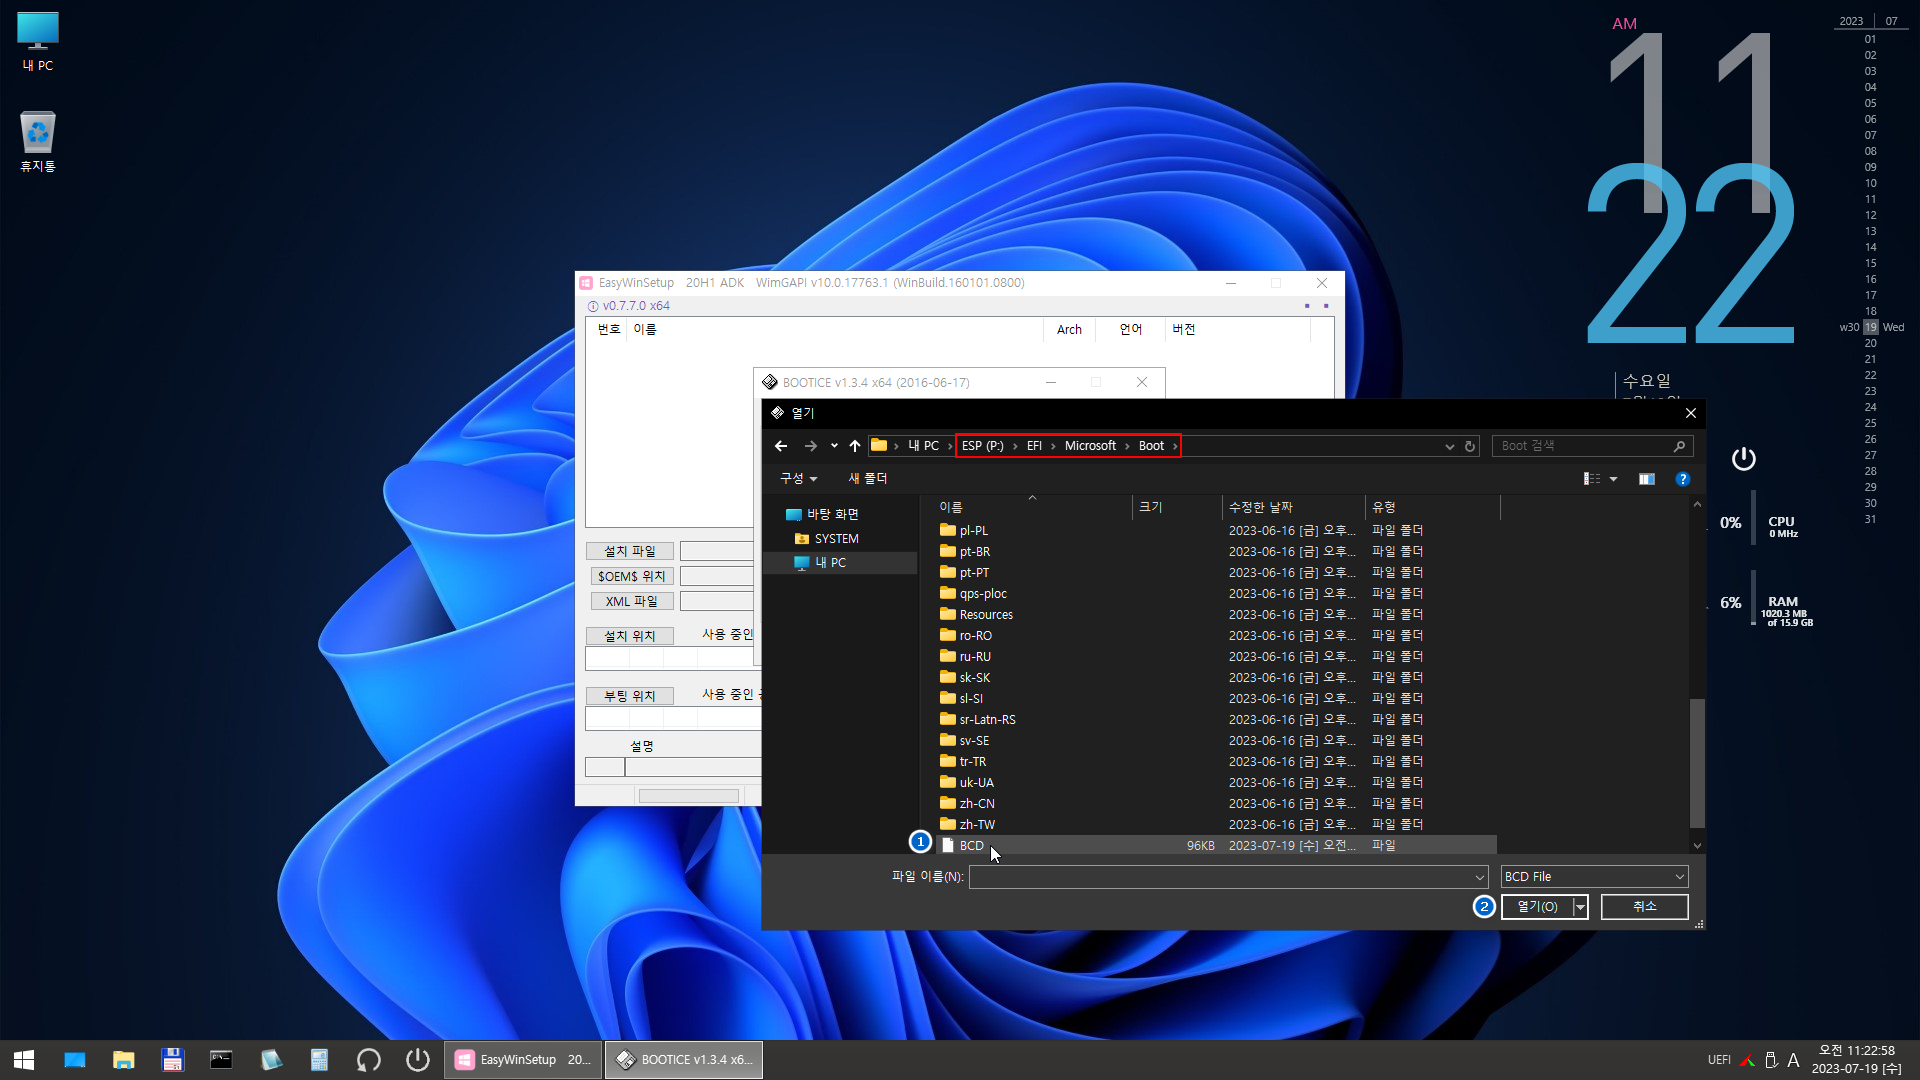The width and height of the screenshot is (1920, 1080).
Task: Click 부팅 위치 button in EasyWinSetup
Action: (630, 696)
